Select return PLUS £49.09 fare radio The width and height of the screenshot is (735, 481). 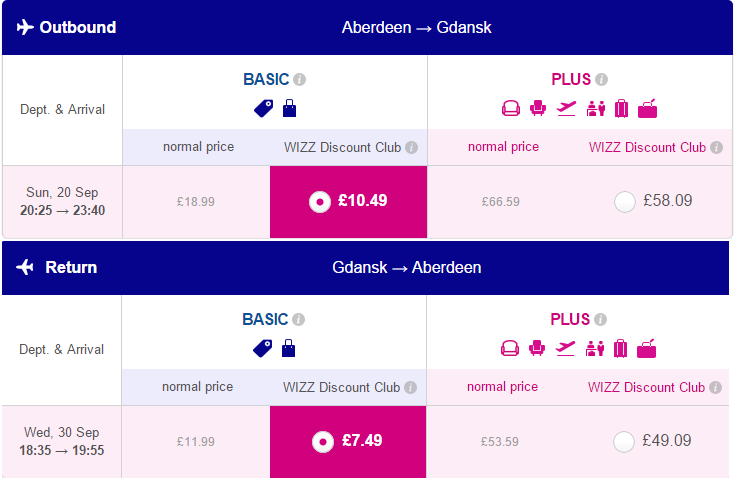click(x=624, y=442)
